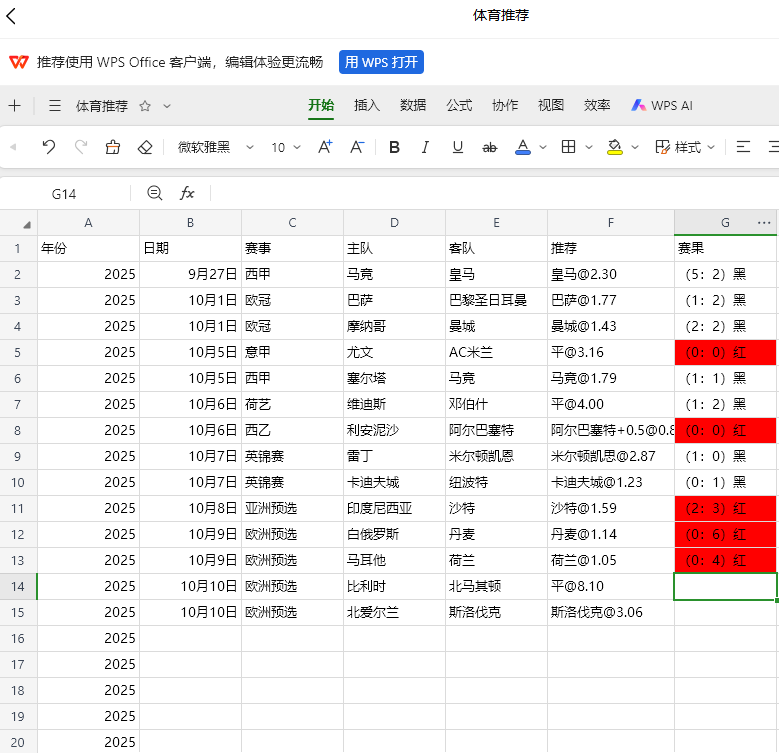
Task: Select the format painter icon
Action: coord(112,147)
